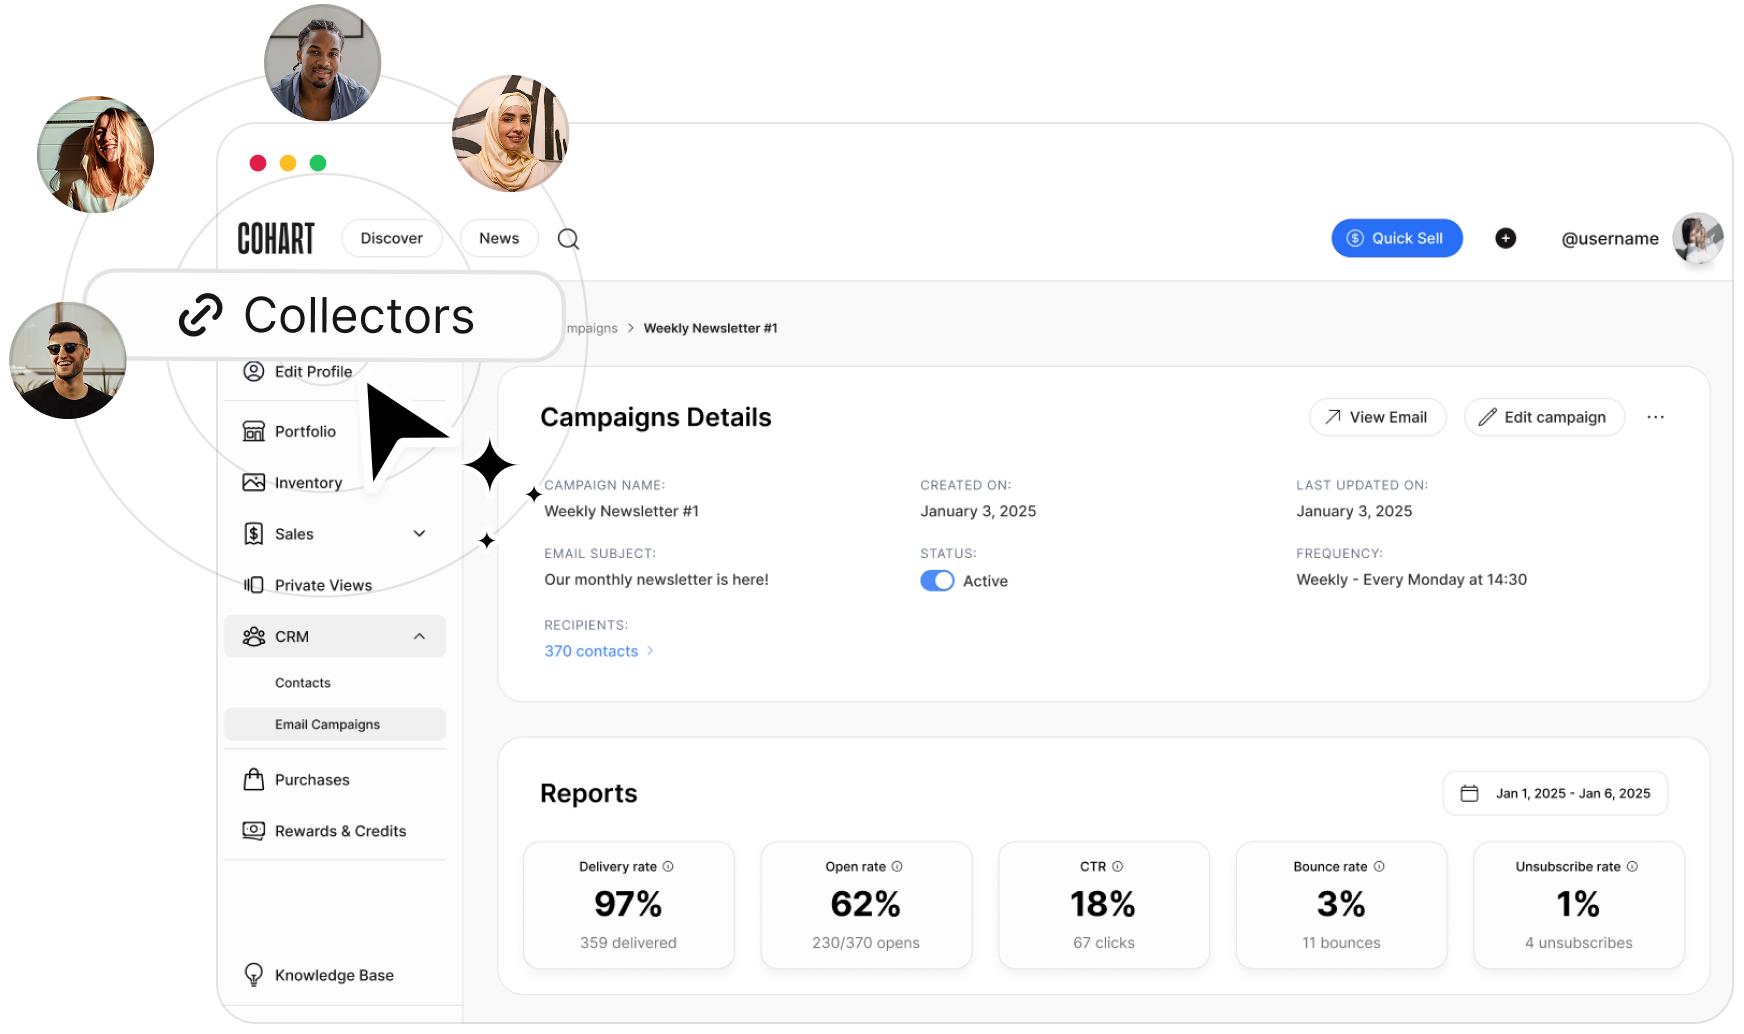The image size is (1744, 1034).
Task: Click the green window maximize dot
Action: pos(318,163)
